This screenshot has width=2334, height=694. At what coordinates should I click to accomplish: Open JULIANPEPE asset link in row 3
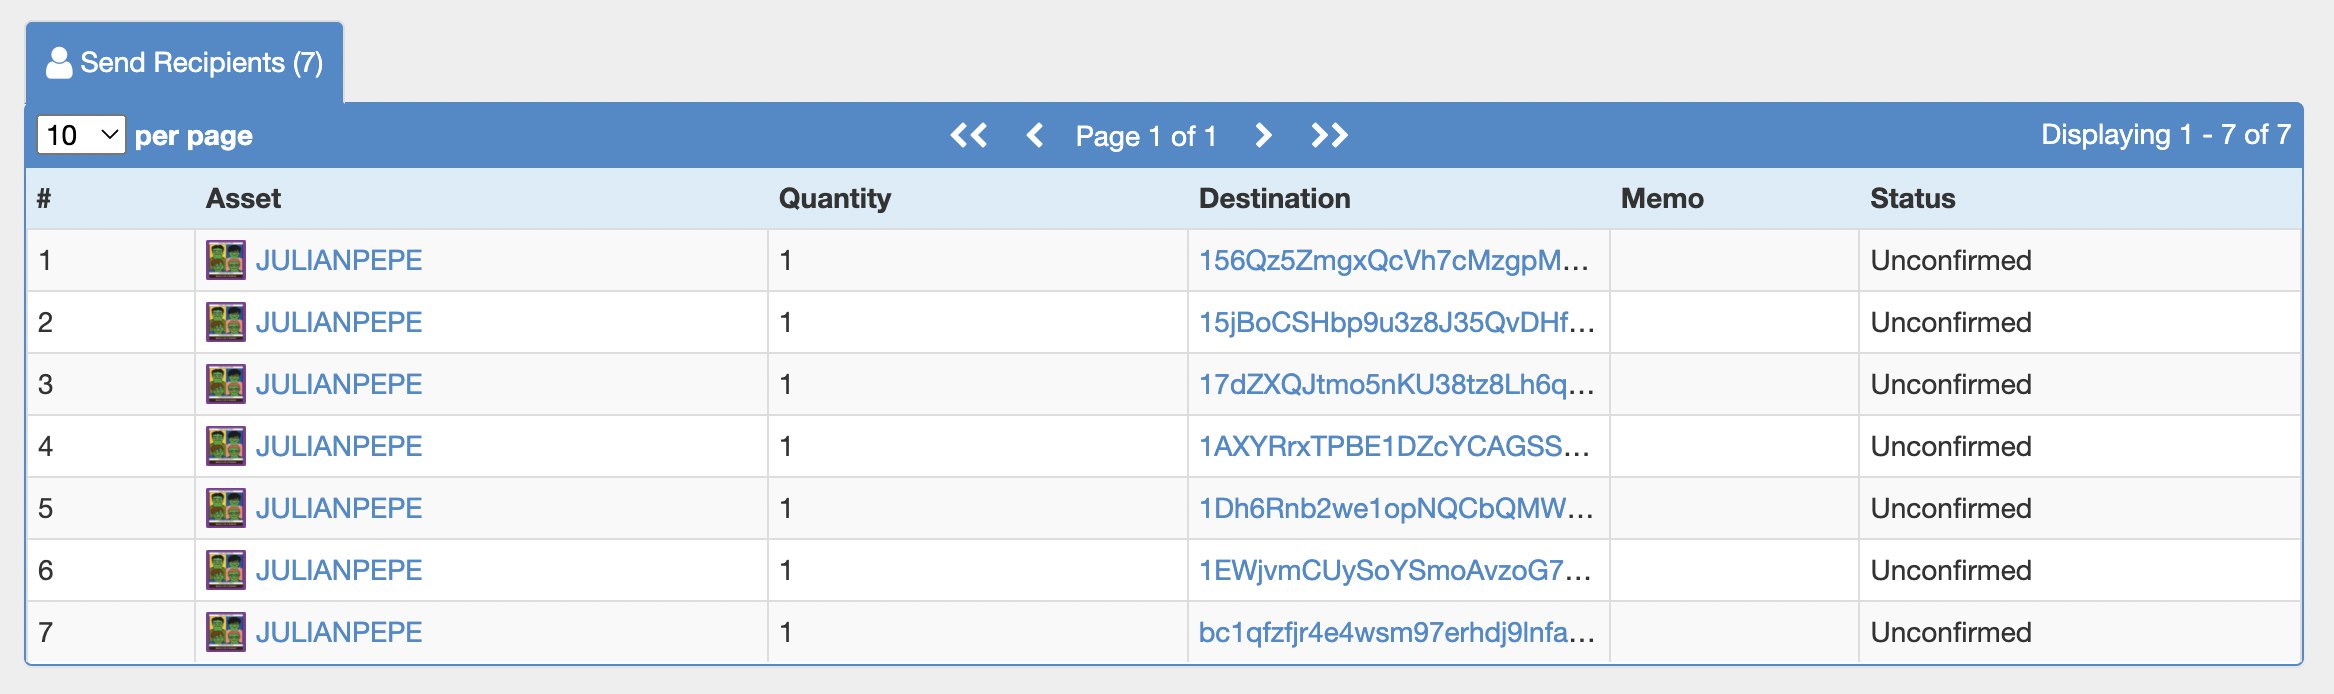point(339,384)
